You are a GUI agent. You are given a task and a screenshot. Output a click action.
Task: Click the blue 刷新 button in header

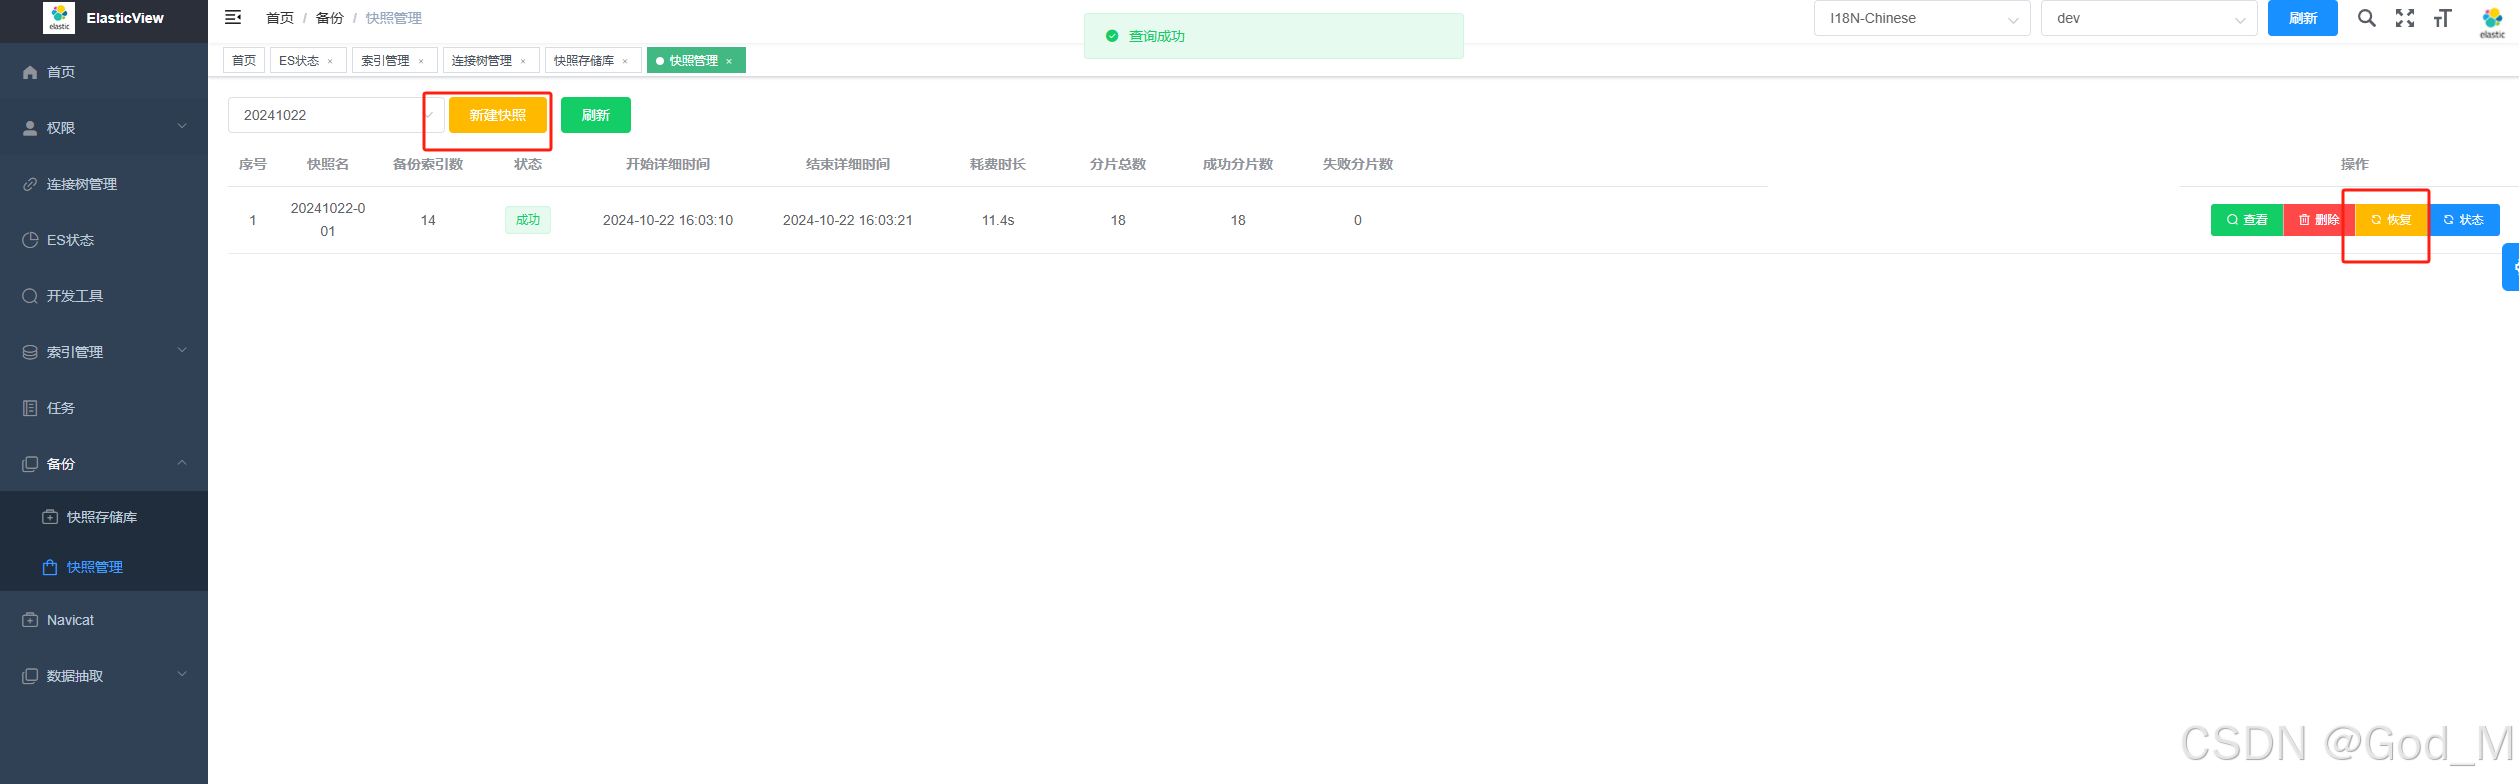(2302, 18)
